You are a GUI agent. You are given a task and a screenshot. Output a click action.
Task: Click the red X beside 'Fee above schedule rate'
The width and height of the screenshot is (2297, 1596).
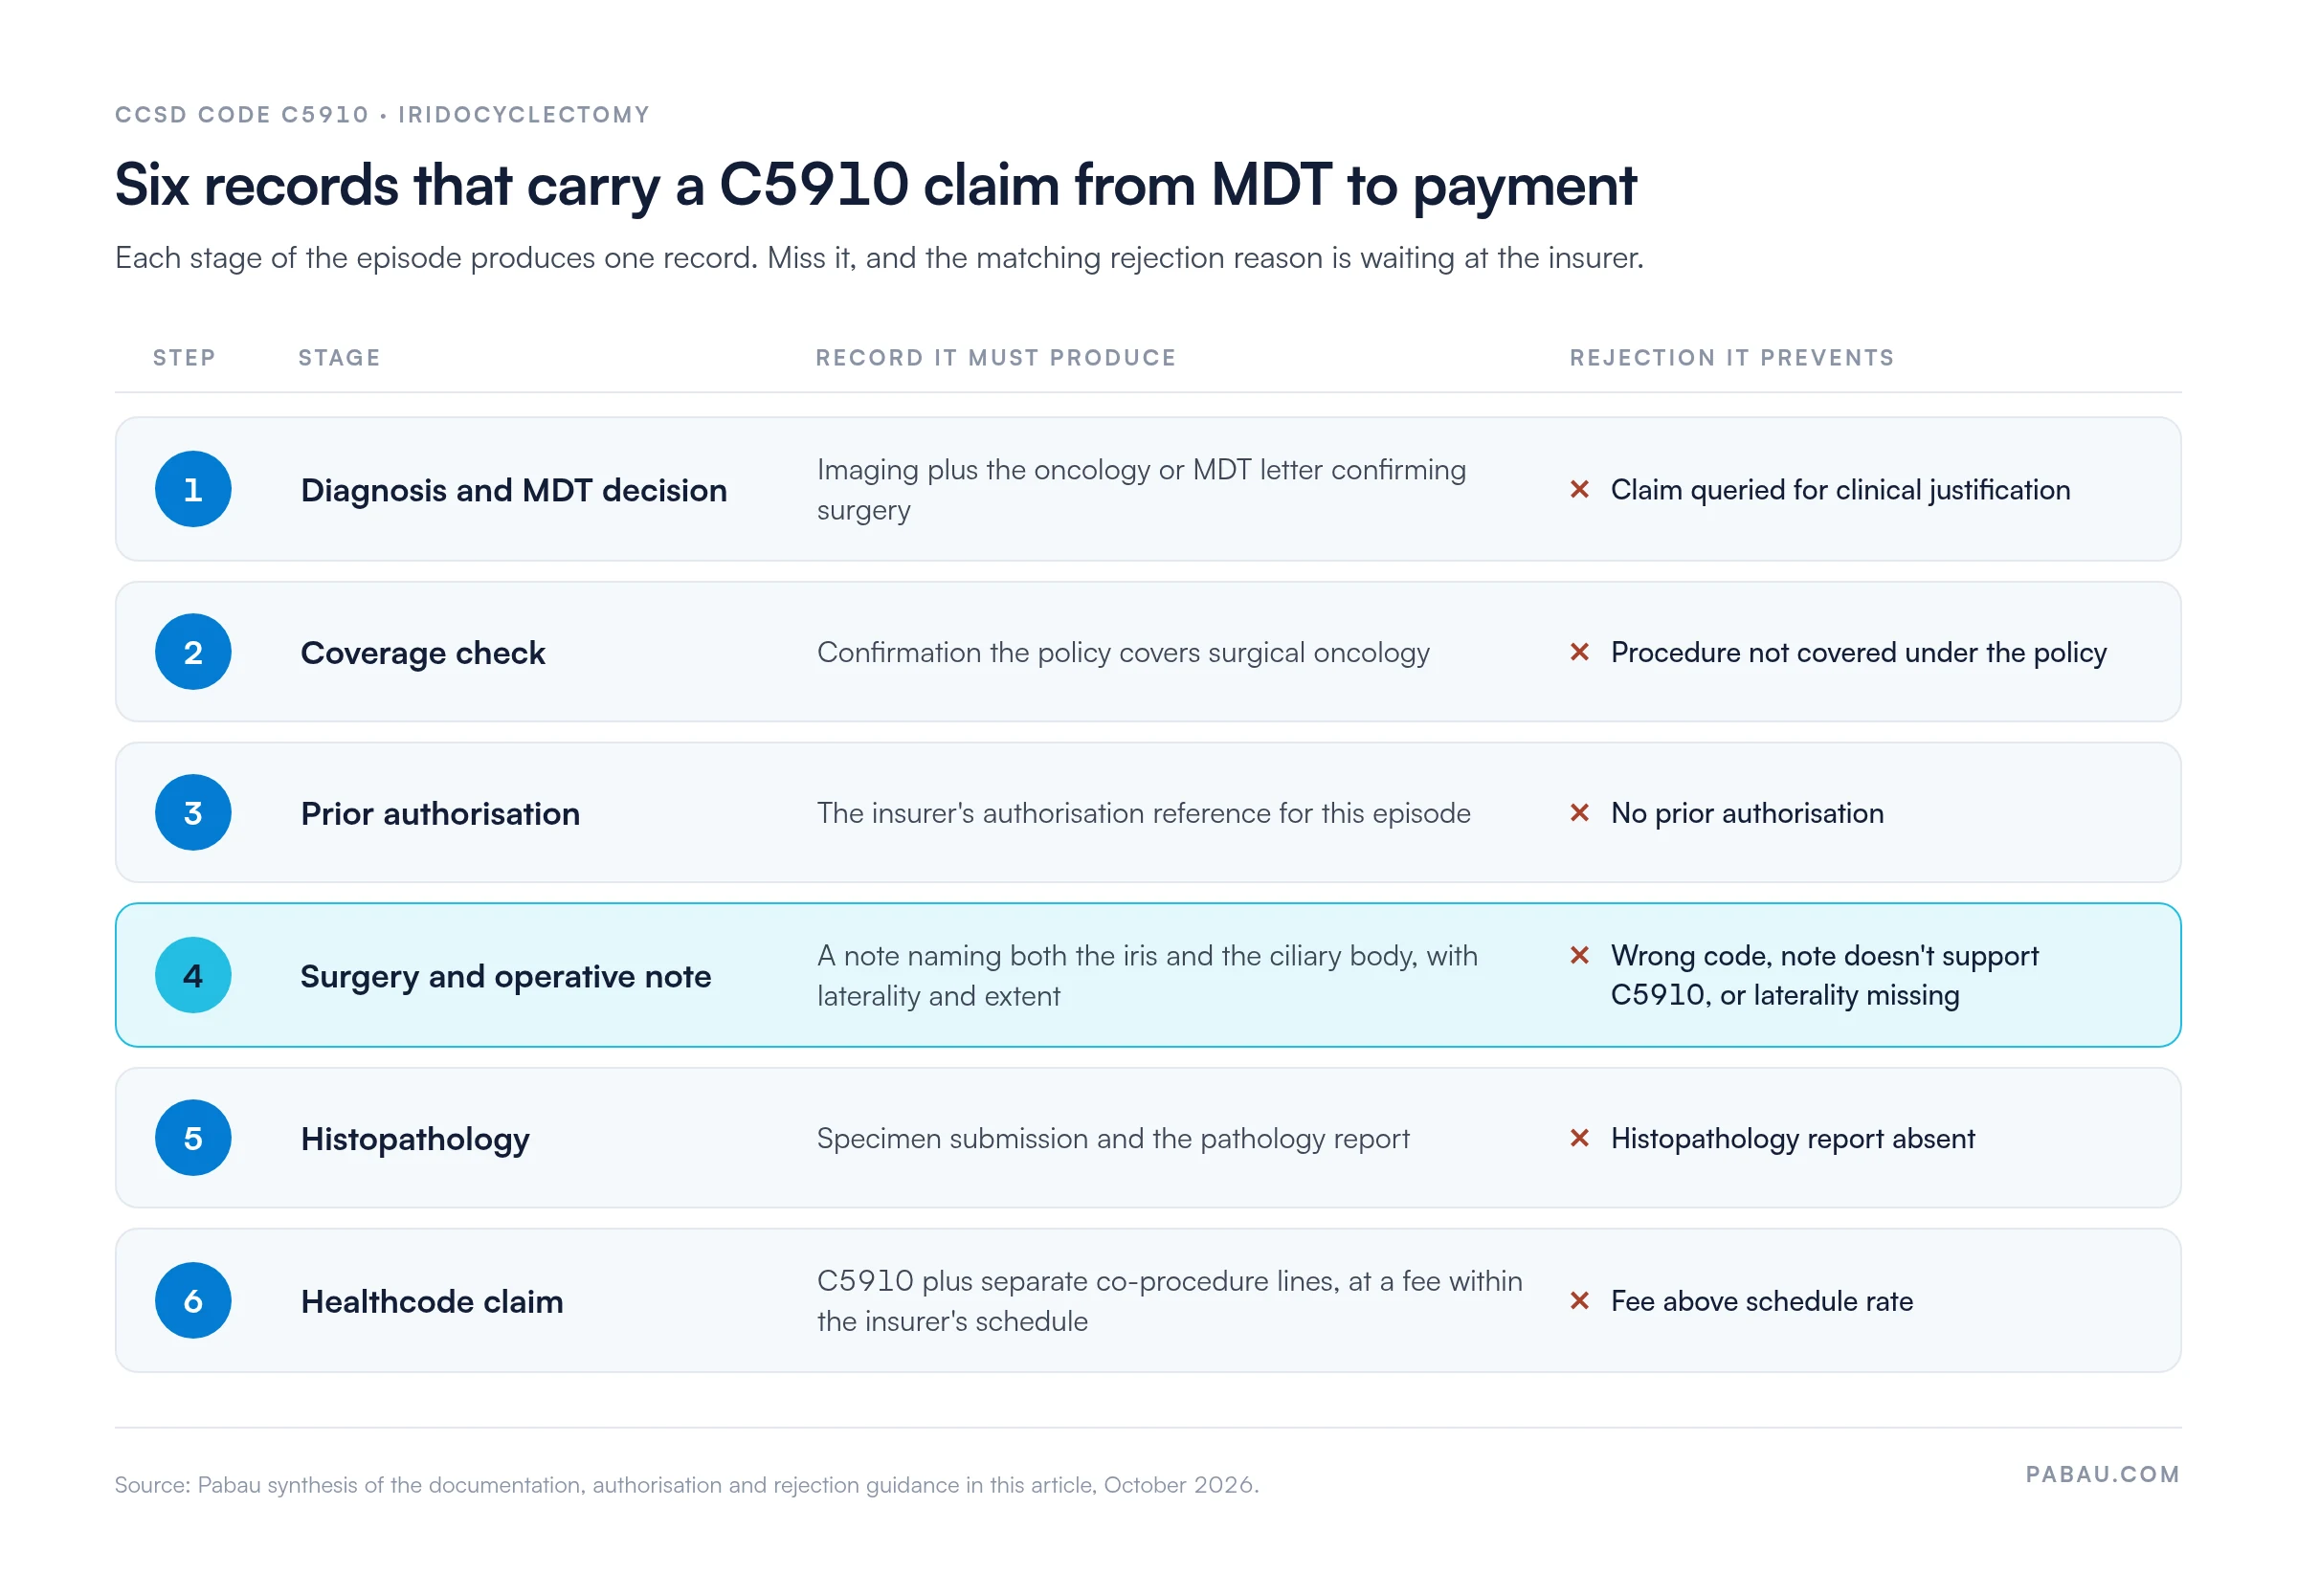(x=1580, y=1301)
